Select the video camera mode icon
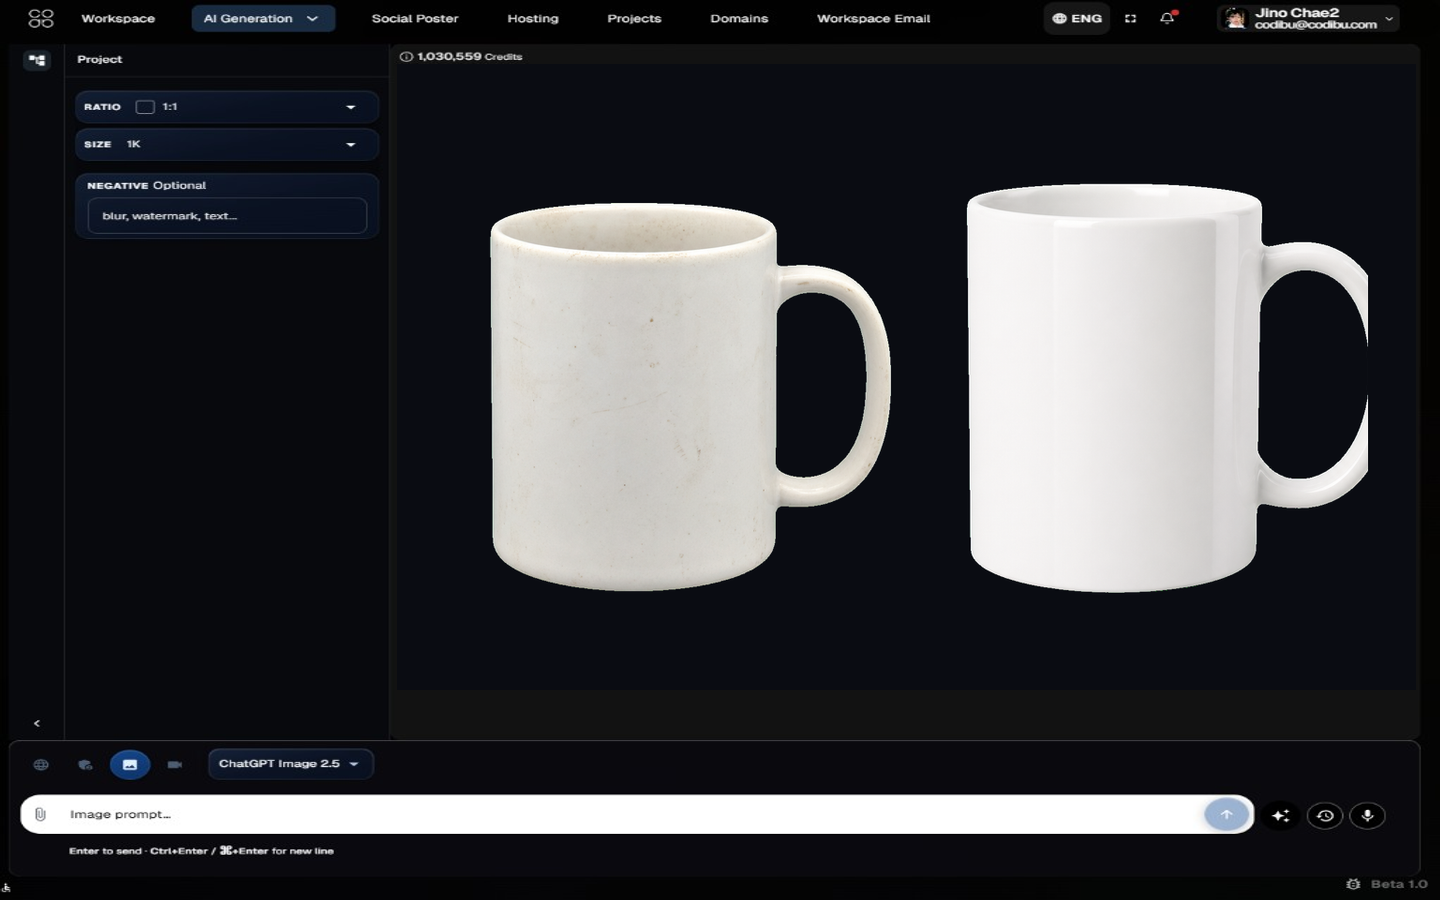The width and height of the screenshot is (1440, 900). point(175,765)
